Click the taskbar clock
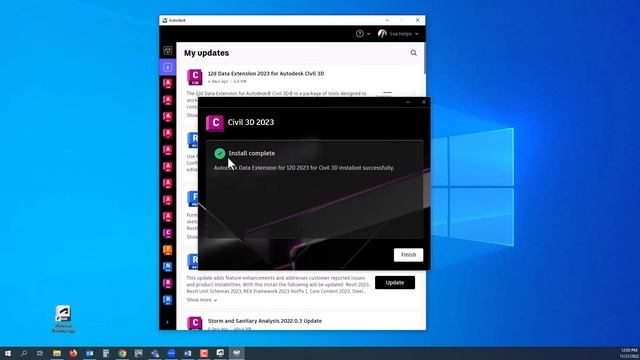 coord(629,353)
